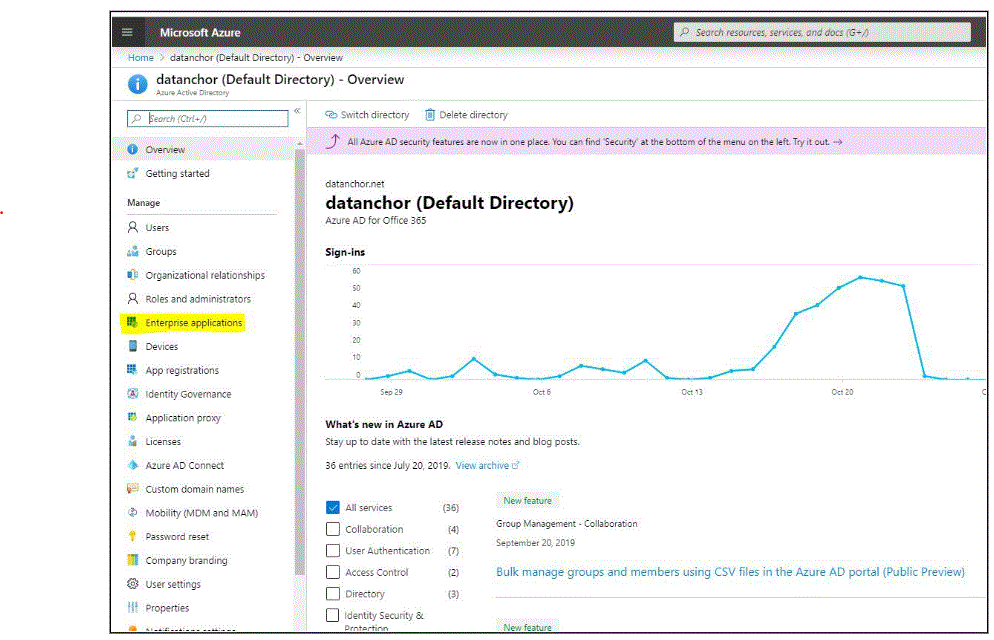This screenshot has width=994, height=640.
Task: Click Home breadcrumb link
Action: tap(141, 58)
